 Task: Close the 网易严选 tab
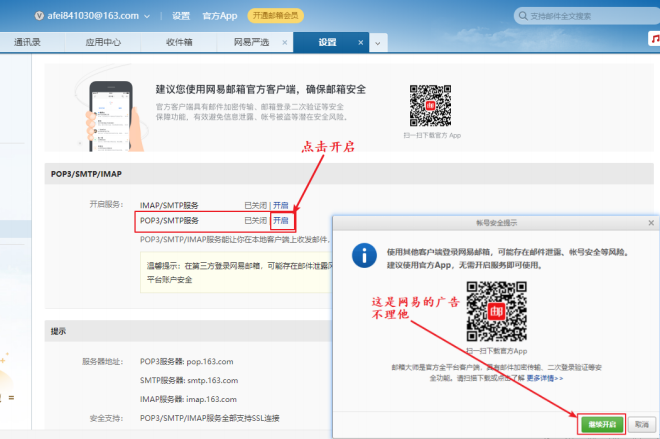[284, 43]
